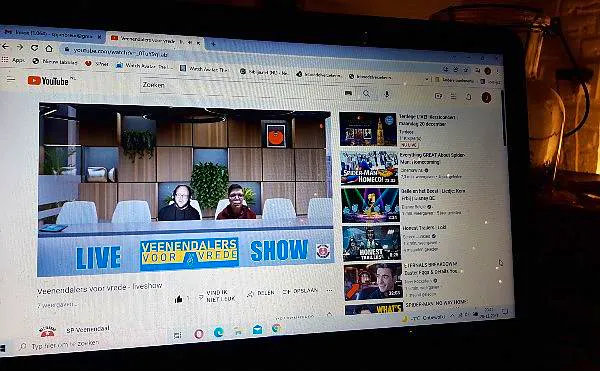Click the address bar URL

click(121, 52)
